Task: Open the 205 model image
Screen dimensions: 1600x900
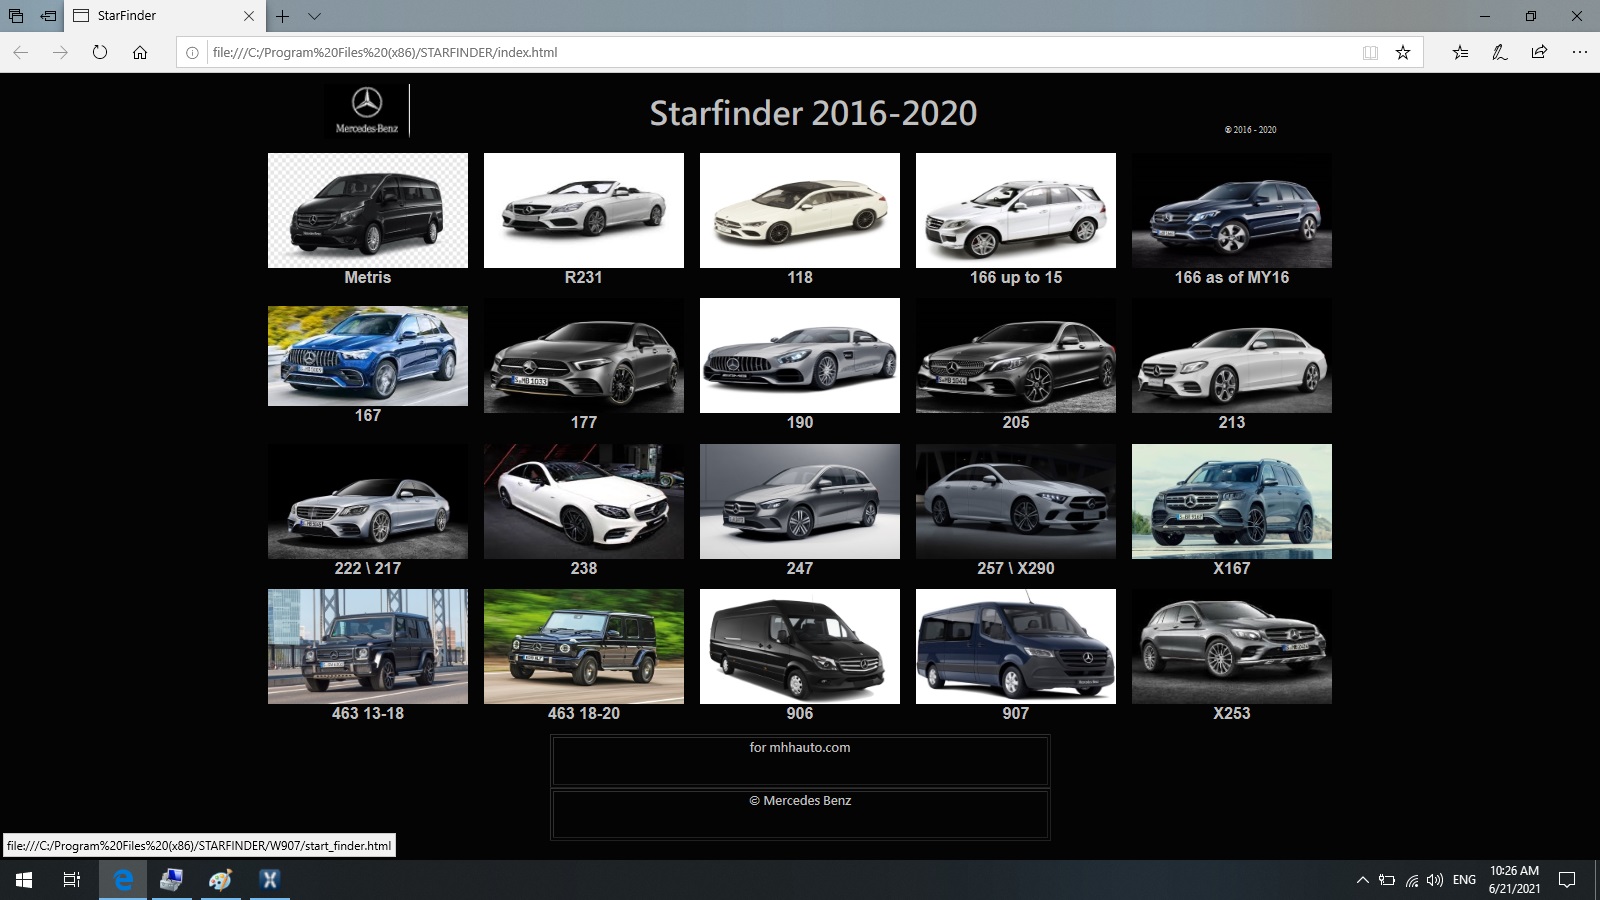Action: 1016,355
